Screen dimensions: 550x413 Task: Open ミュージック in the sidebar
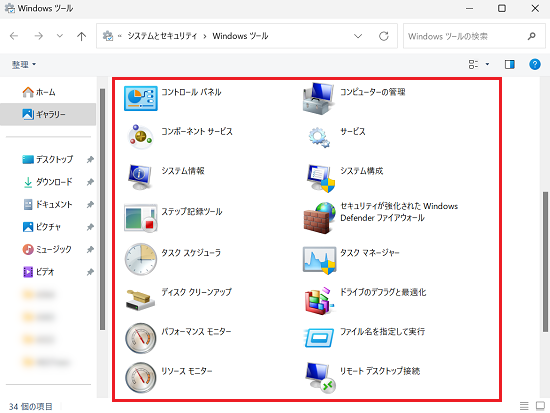click(x=48, y=249)
